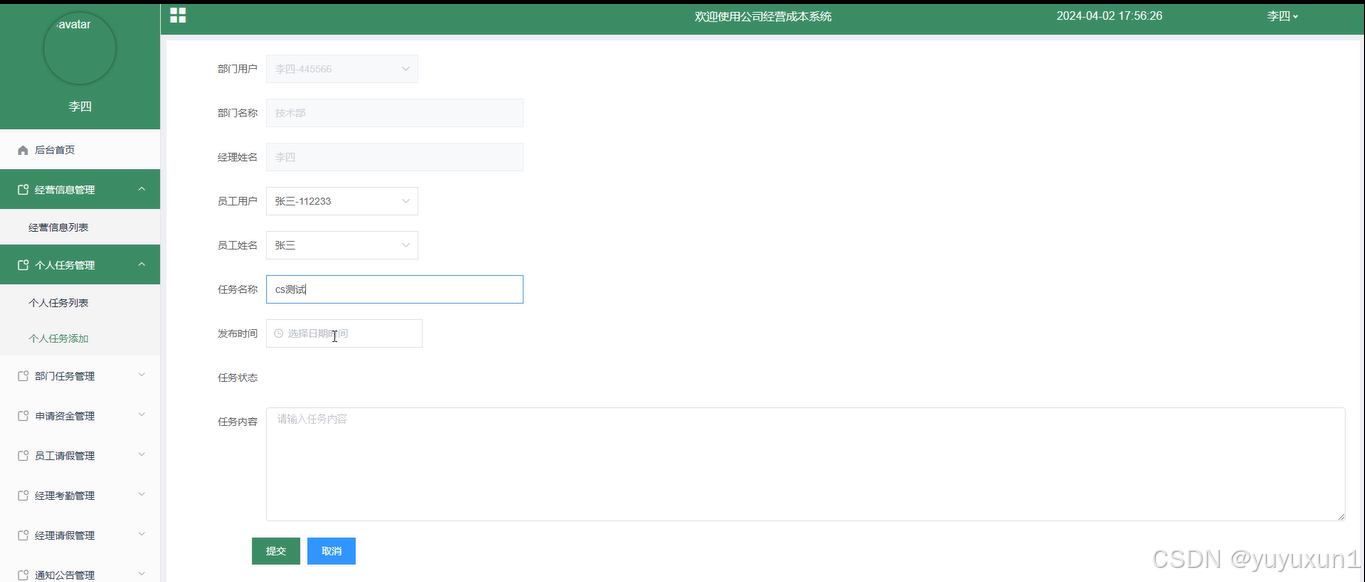
Task: Click the icon beside 员工请假管理
Action: [x=23, y=456]
